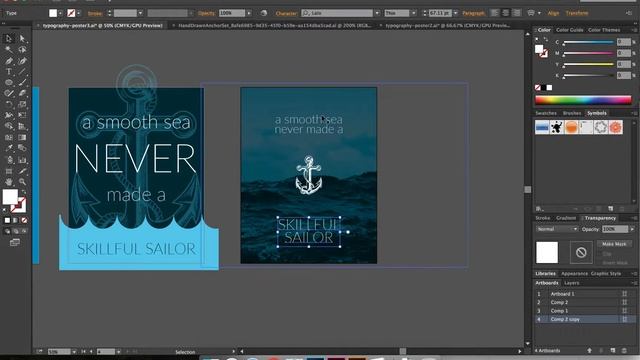The height and width of the screenshot is (360, 640).
Task: Click the Recolor Artwork wheel icon
Action: click(264, 13)
